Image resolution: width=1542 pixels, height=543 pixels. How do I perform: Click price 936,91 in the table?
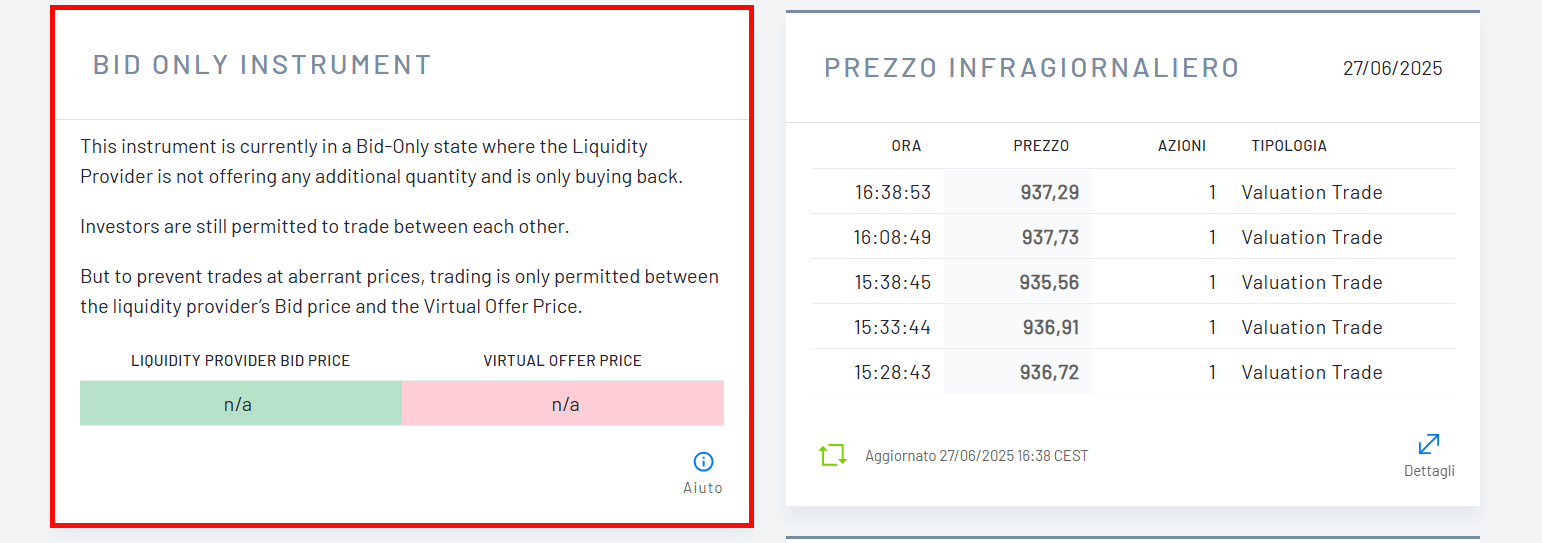[x=1051, y=327]
